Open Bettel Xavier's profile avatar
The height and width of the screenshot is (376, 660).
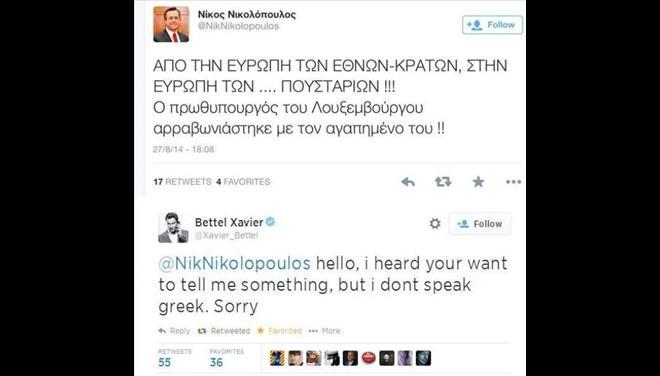click(173, 228)
